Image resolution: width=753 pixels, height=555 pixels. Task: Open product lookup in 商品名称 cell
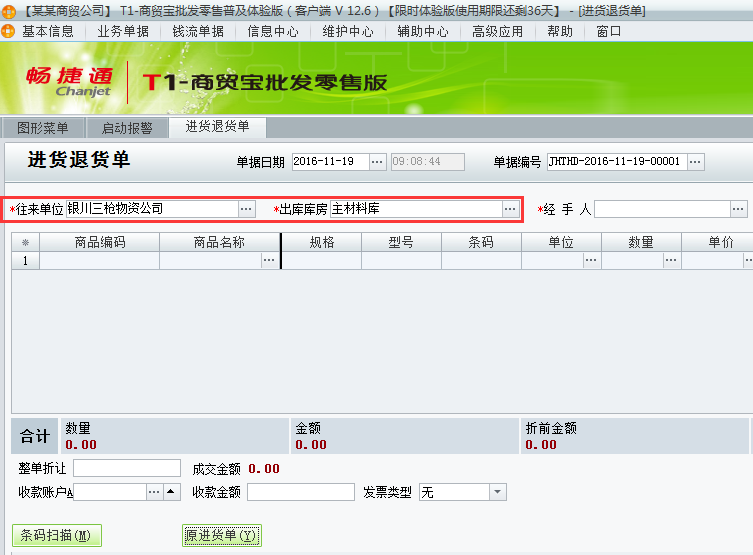pos(269,260)
